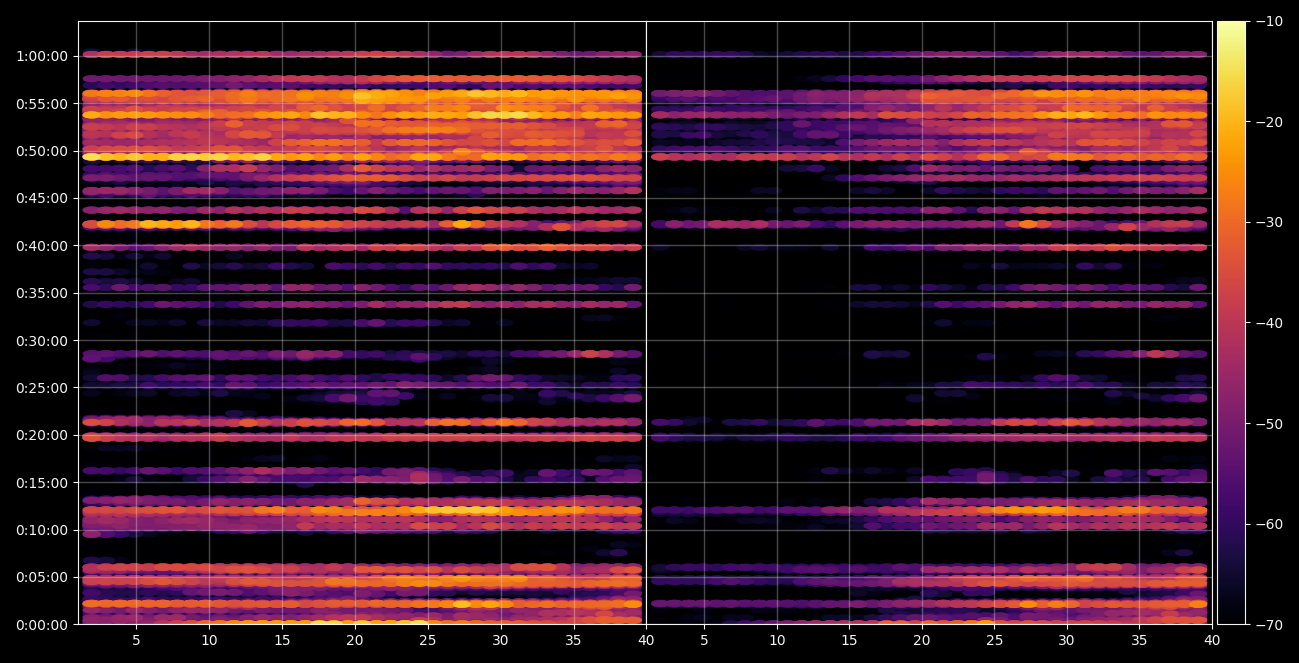Image resolution: width=1299 pixels, height=663 pixels.
Task: Click the 0:40:00 y-axis label
Action: point(41,245)
